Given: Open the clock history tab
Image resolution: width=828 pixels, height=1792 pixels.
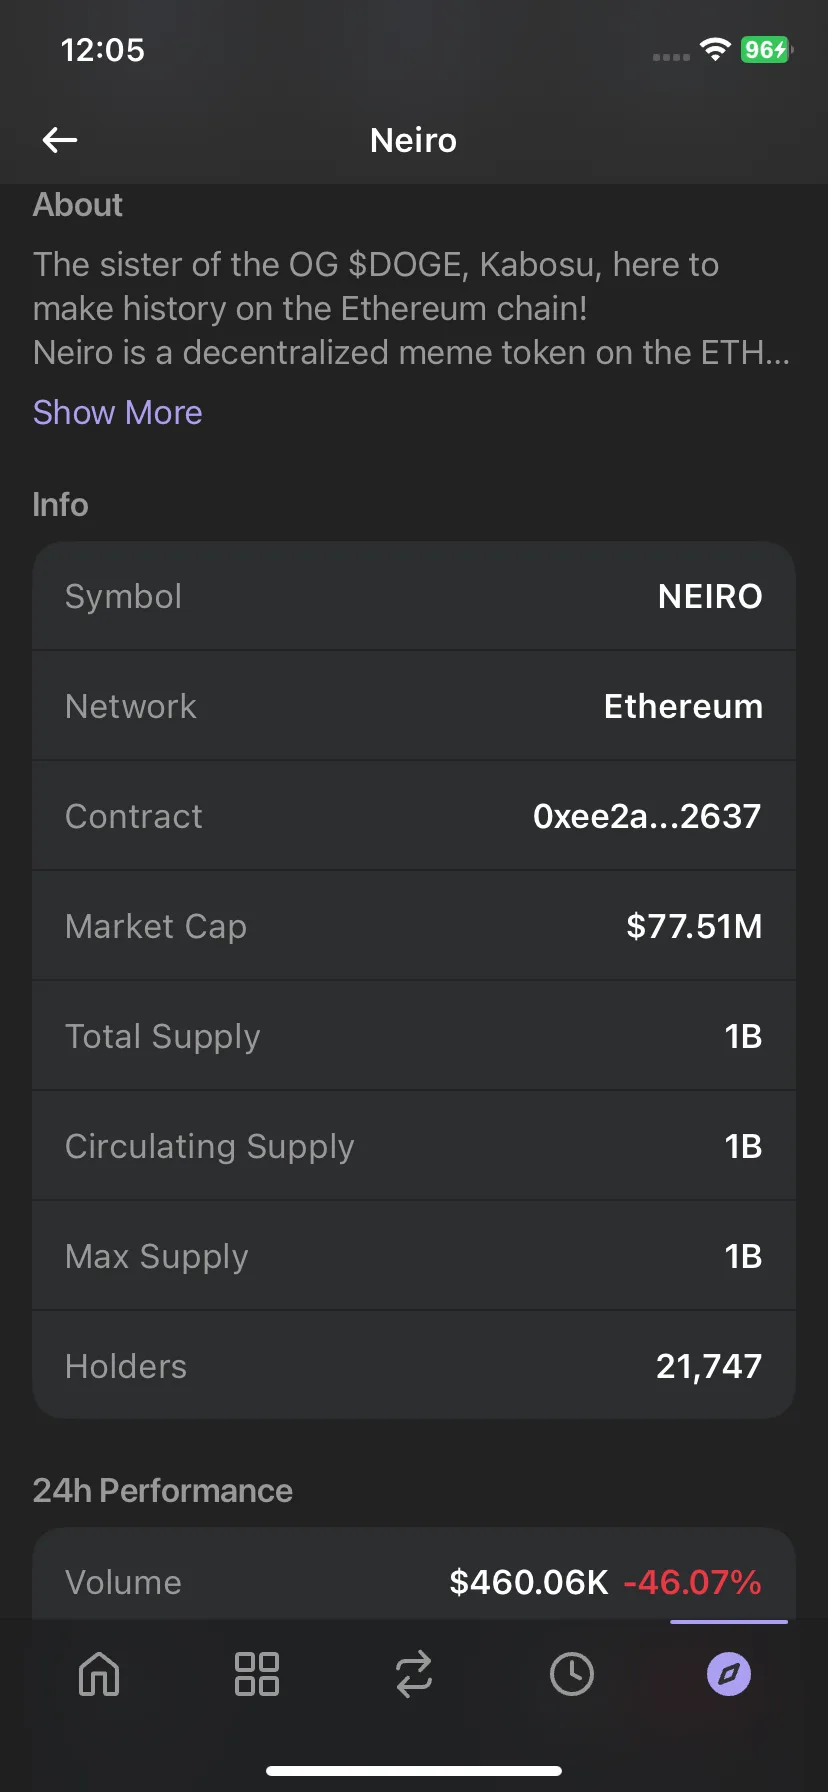Looking at the screenshot, I should tap(571, 1673).
